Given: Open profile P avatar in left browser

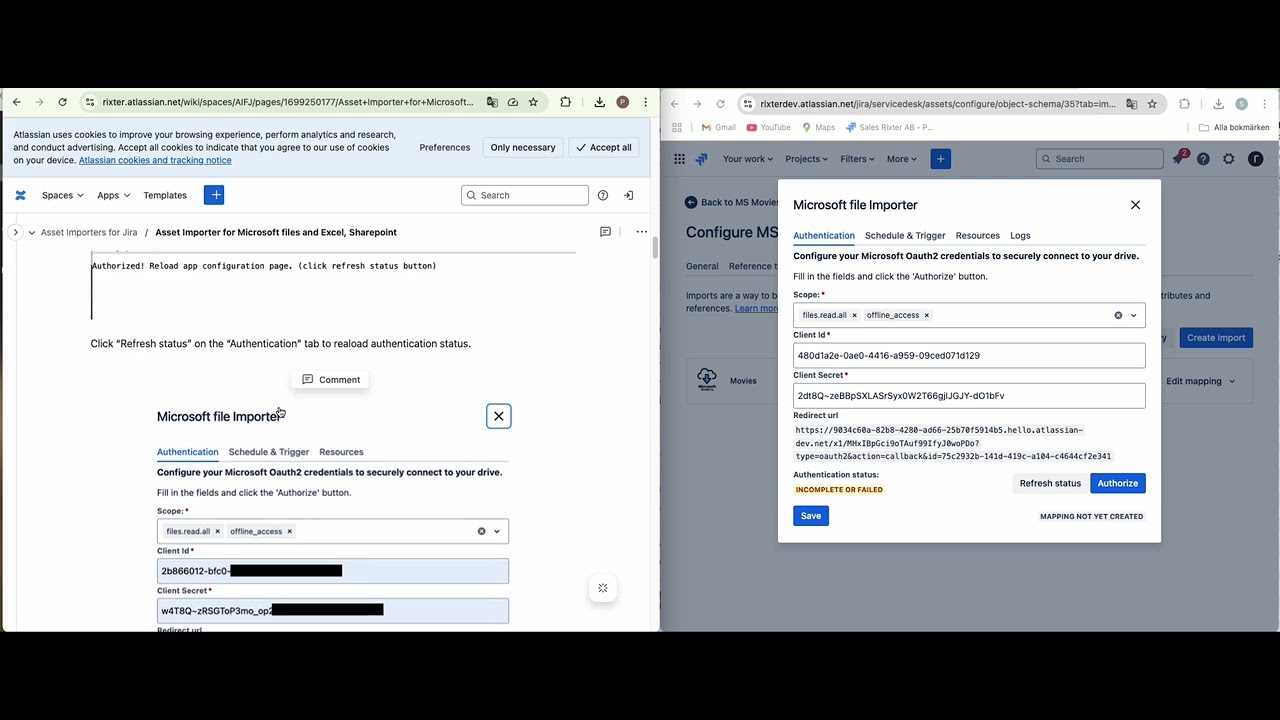Looking at the screenshot, I should point(622,102).
